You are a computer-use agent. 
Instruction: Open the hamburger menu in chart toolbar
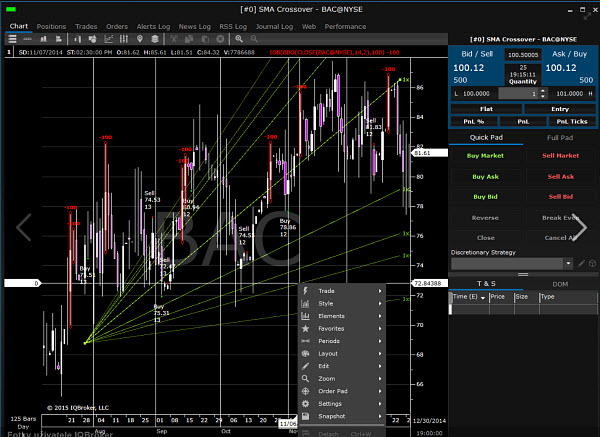pos(12,39)
